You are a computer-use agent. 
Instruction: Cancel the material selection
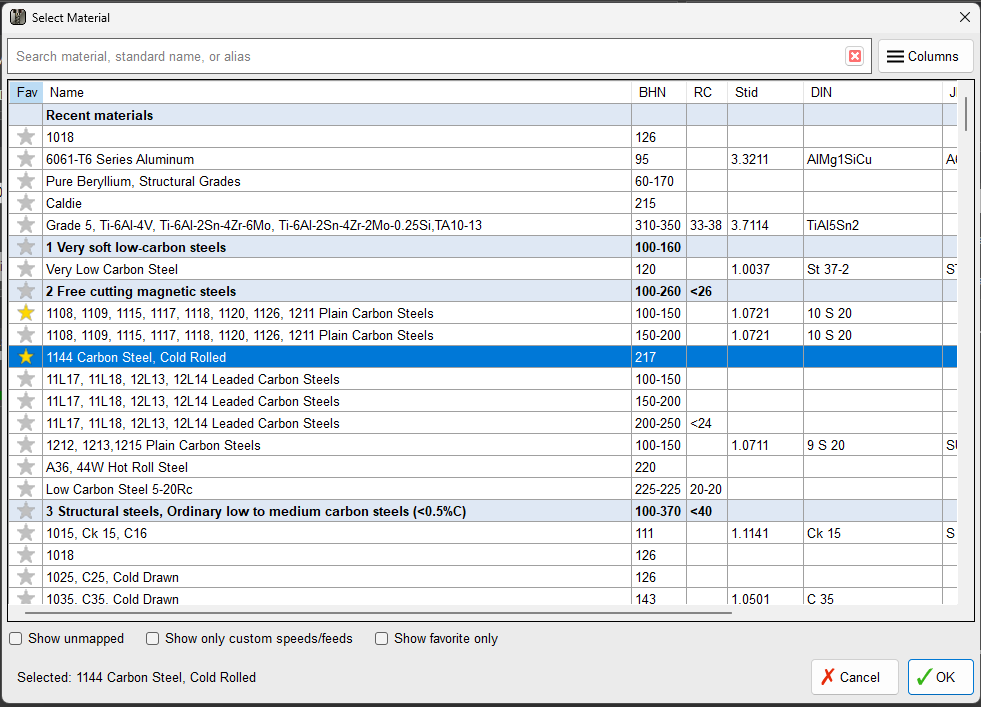(855, 677)
